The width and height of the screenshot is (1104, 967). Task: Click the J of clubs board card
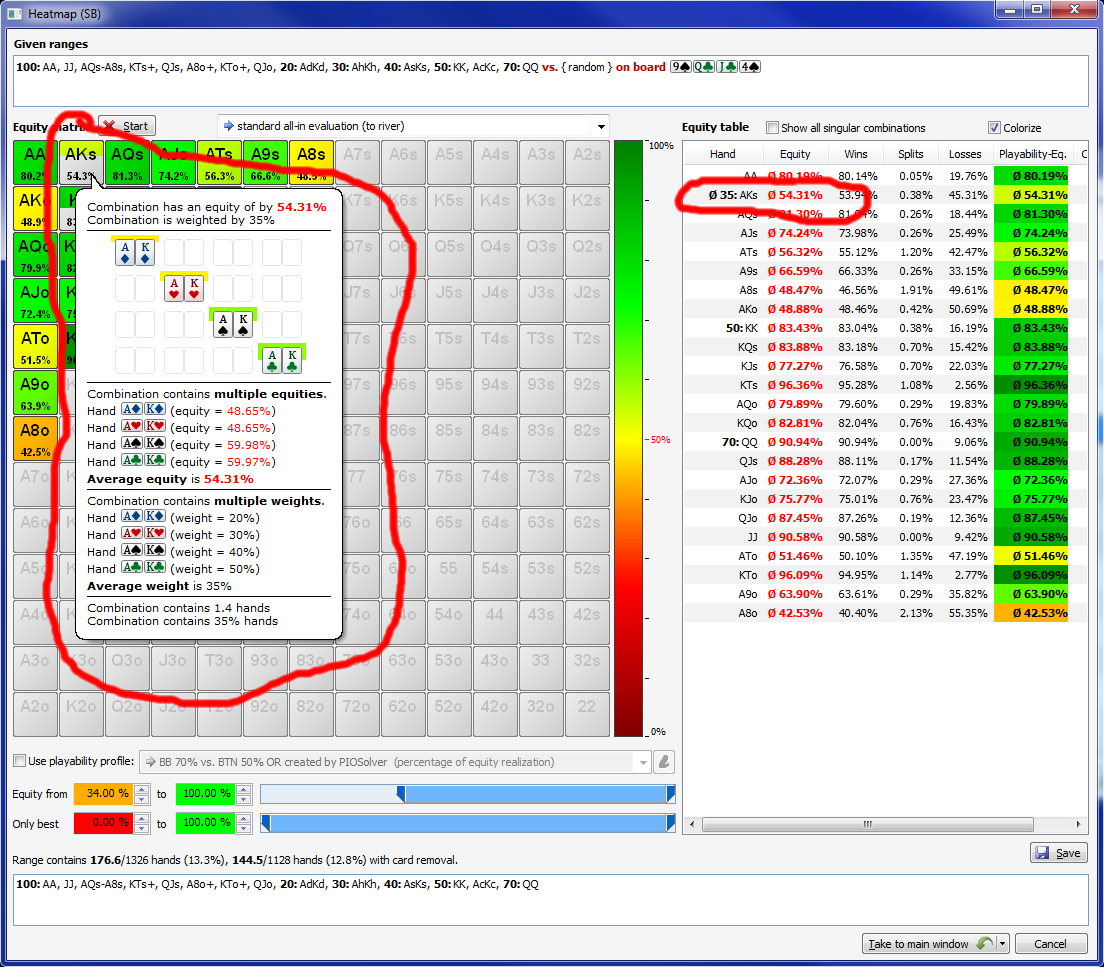[x=727, y=67]
